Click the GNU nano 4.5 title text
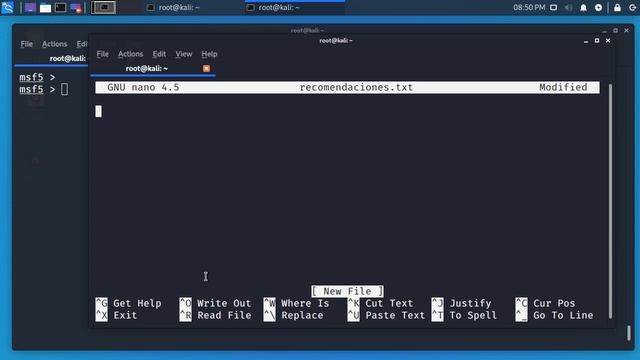This screenshot has width=640, height=360. pos(143,87)
